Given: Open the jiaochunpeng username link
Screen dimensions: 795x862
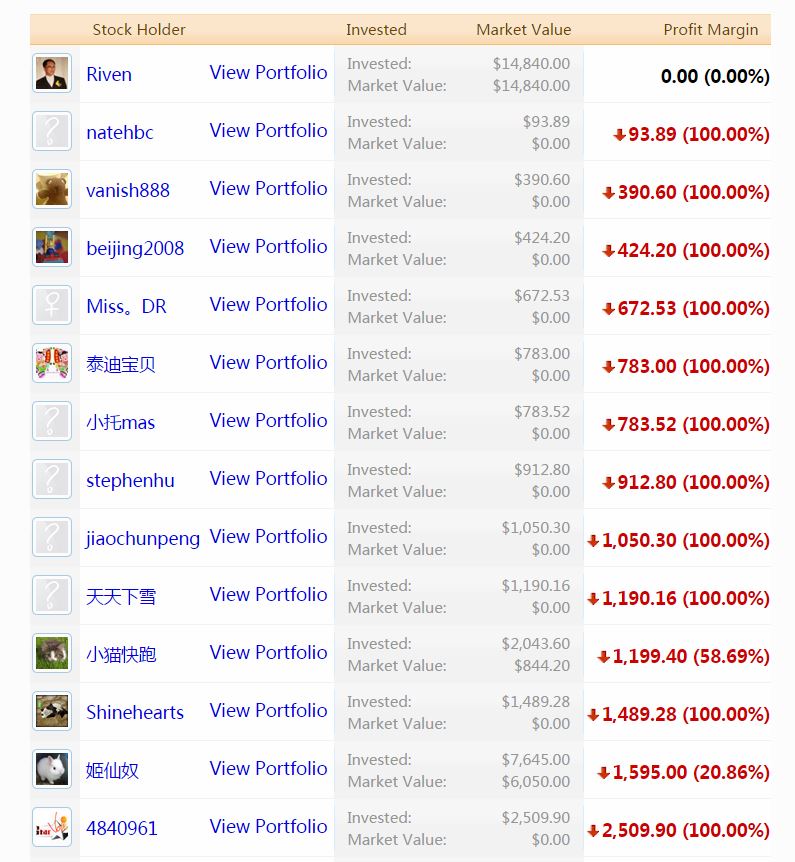Looking at the screenshot, I should [143, 539].
